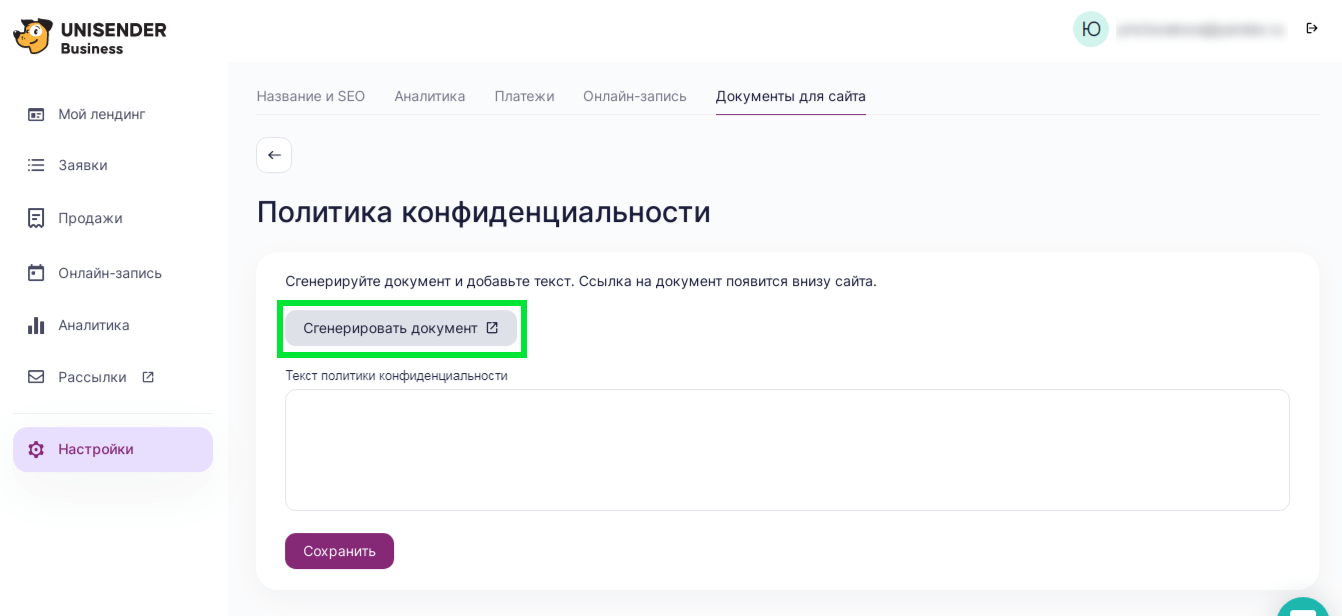
Task: Click the Сохранить button
Action: pos(339,551)
